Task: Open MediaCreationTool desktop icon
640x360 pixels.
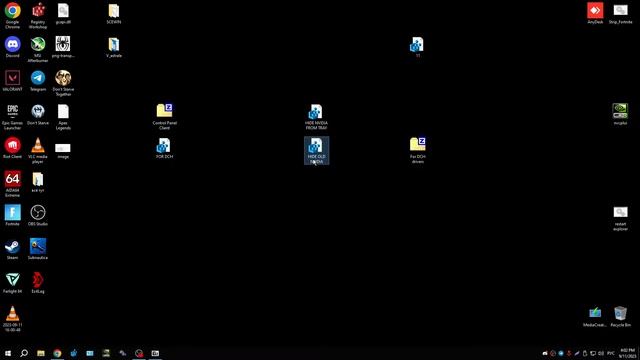Action: click(595, 316)
